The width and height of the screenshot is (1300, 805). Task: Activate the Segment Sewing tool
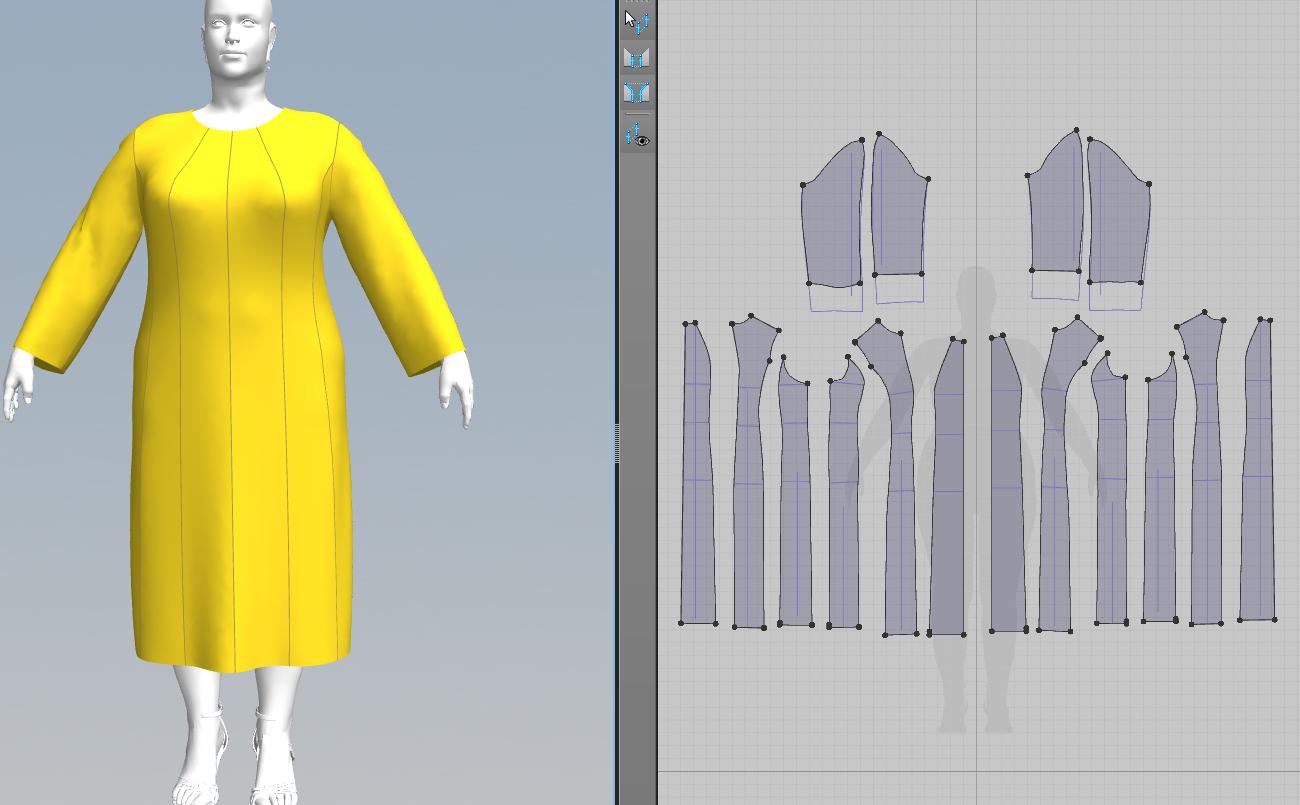(x=636, y=57)
